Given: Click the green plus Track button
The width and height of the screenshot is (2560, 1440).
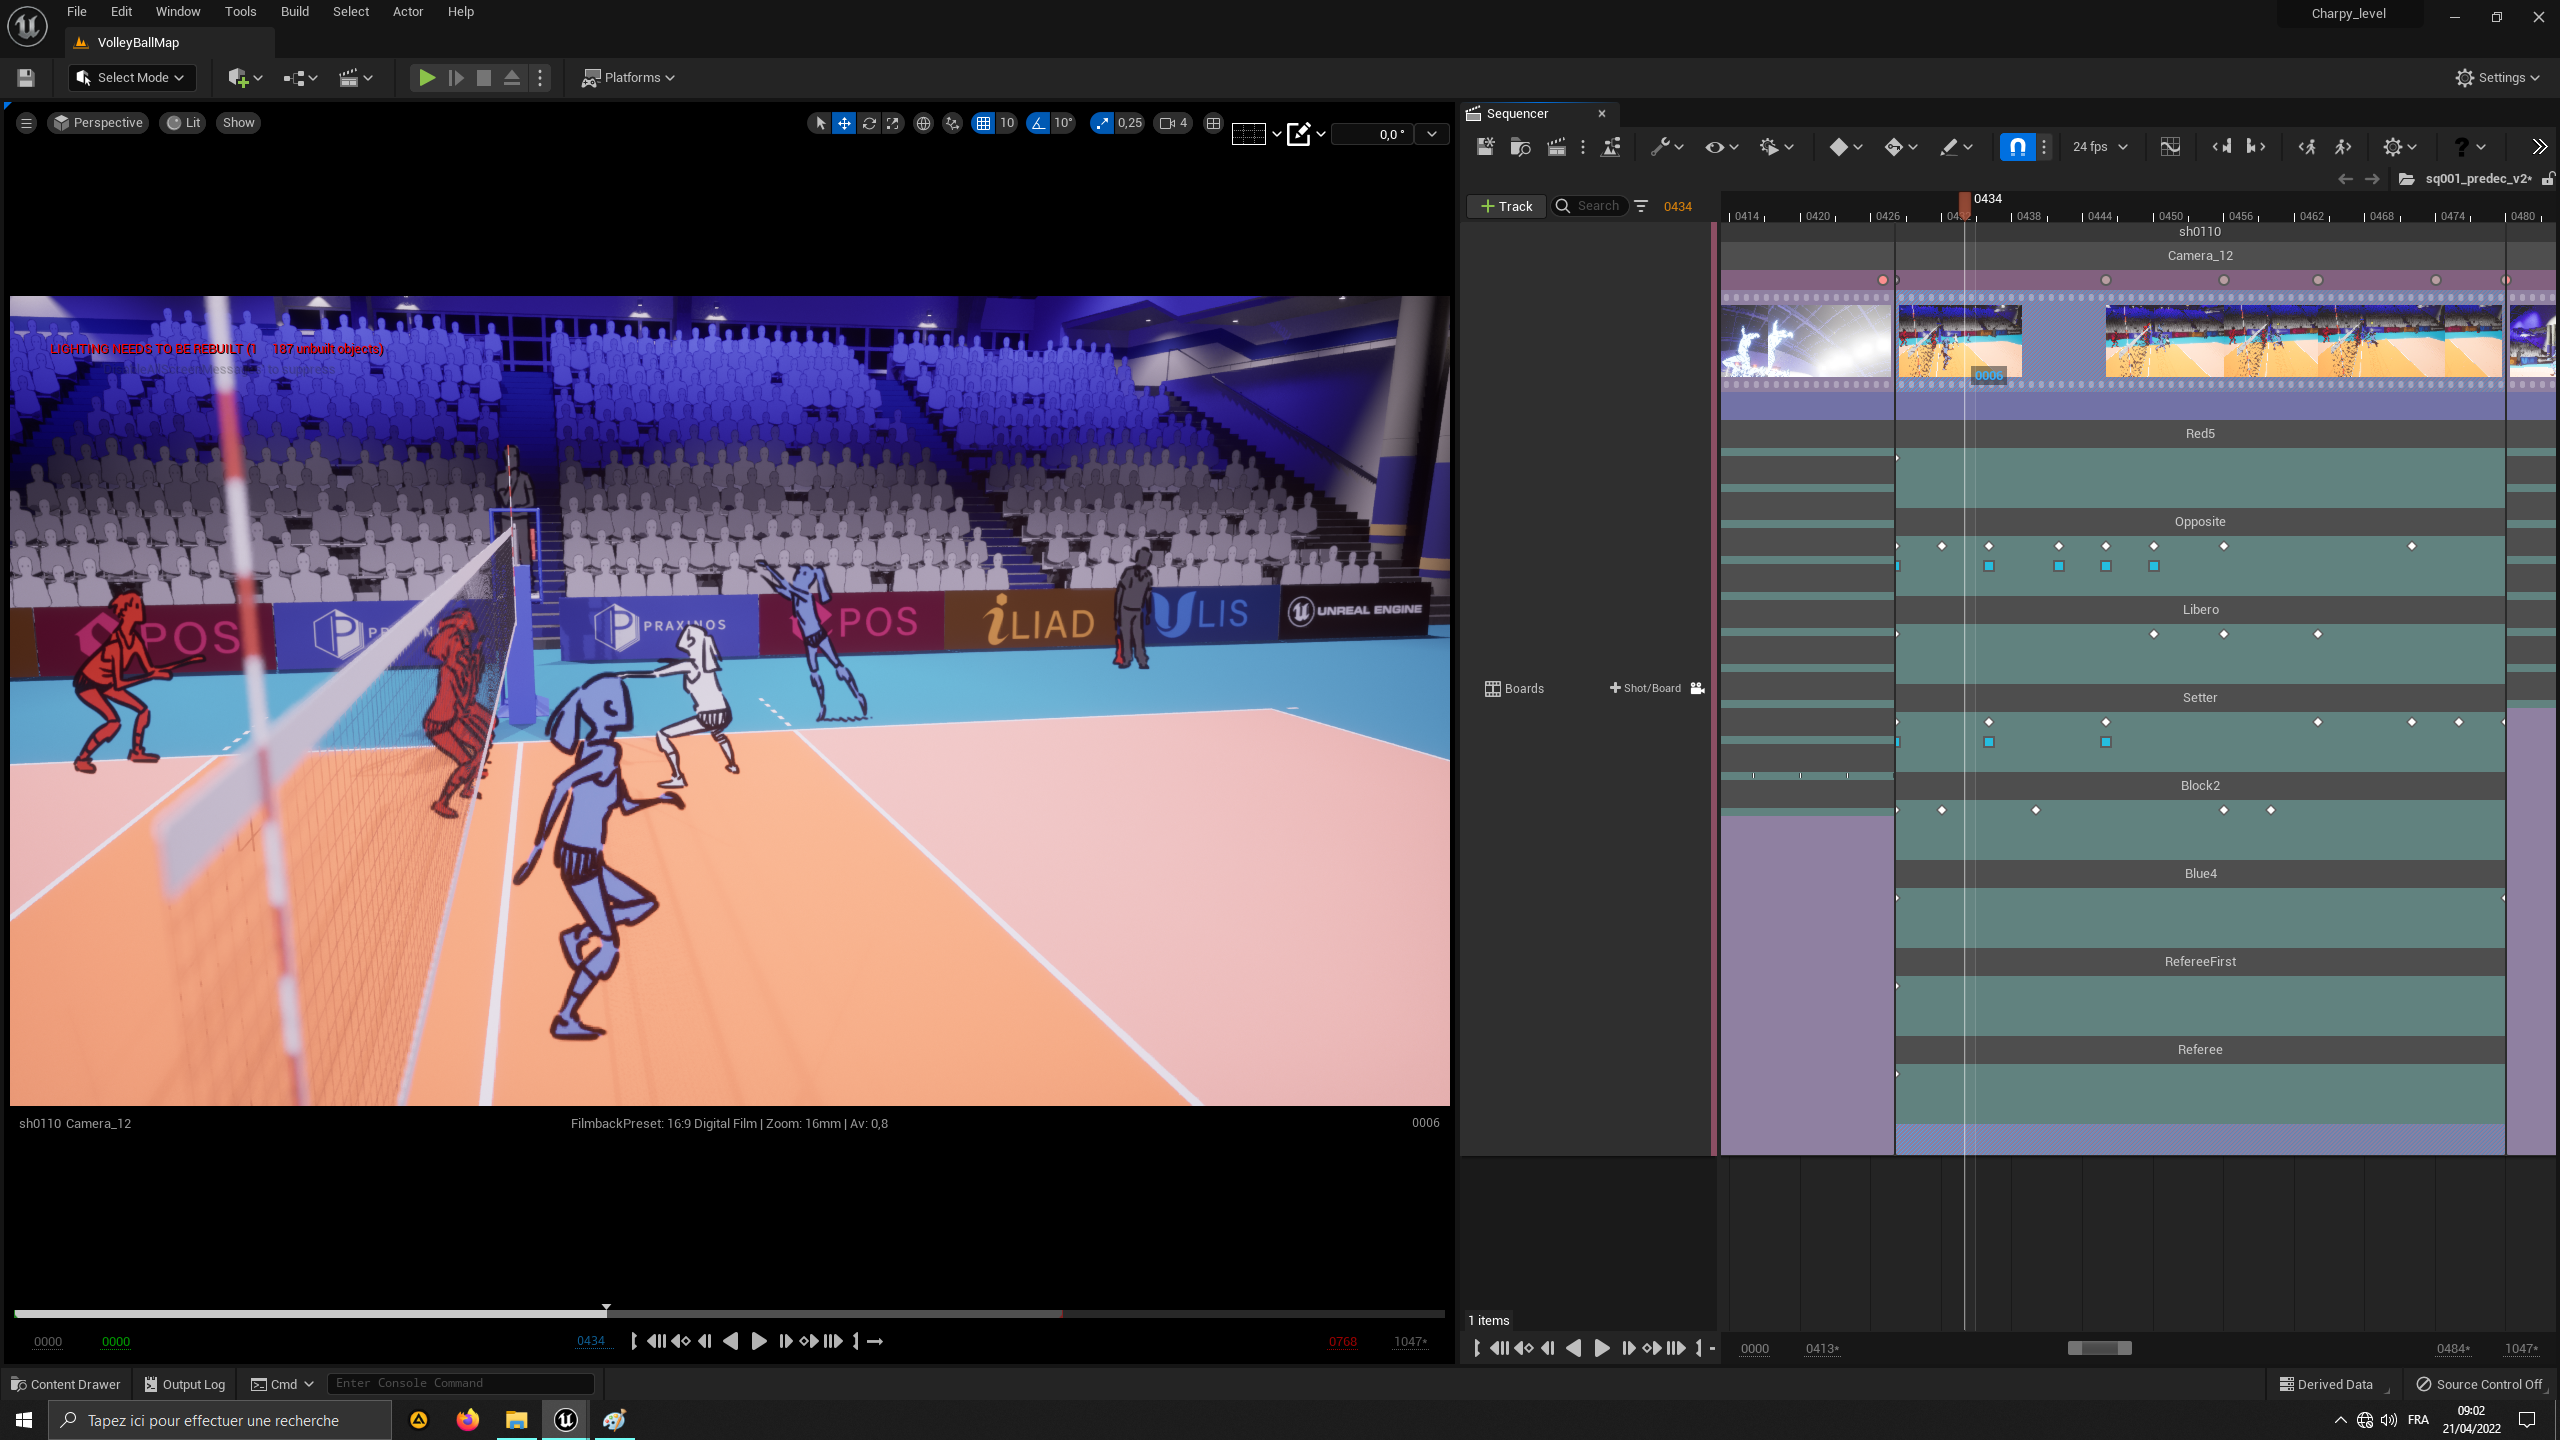Looking at the screenshot, I should (x=1506, y=206).
